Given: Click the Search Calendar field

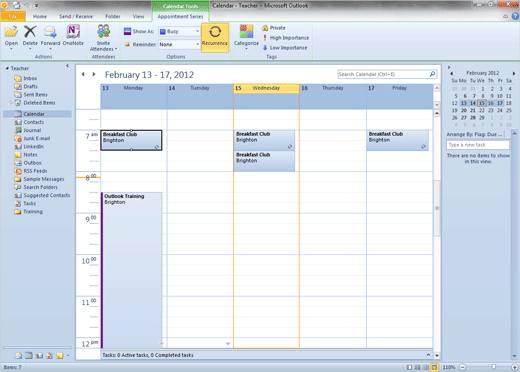Looking at the screenshot, I should 383,74.
